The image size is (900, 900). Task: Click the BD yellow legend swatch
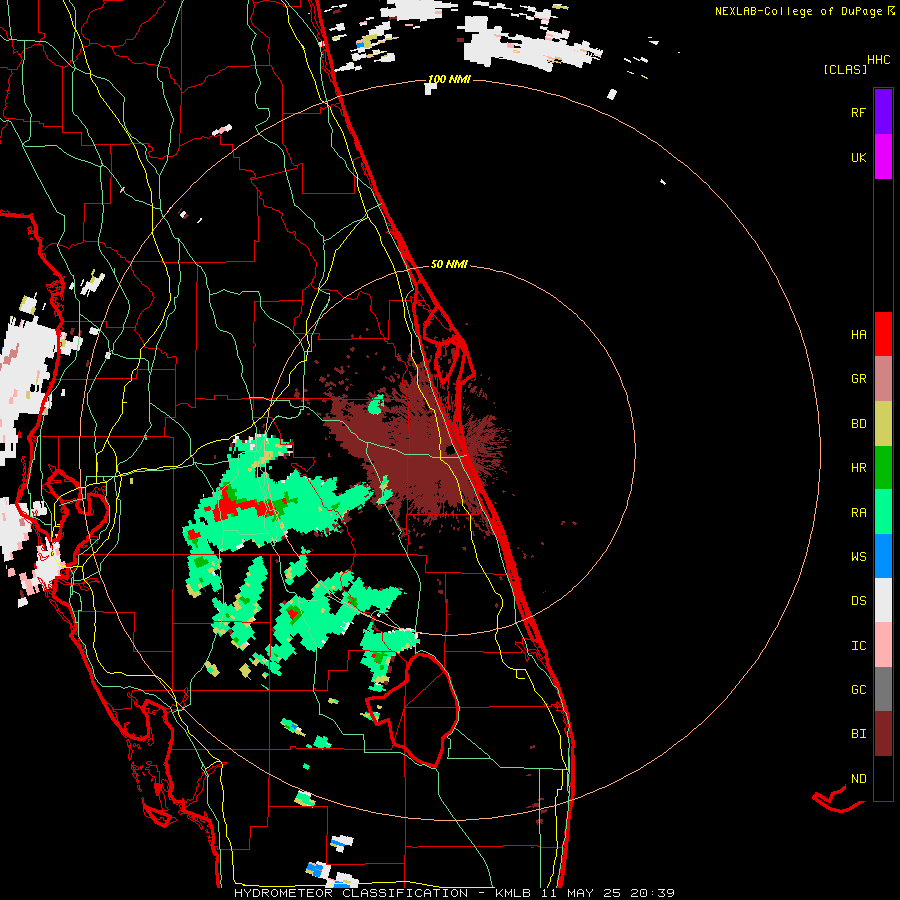883,424
